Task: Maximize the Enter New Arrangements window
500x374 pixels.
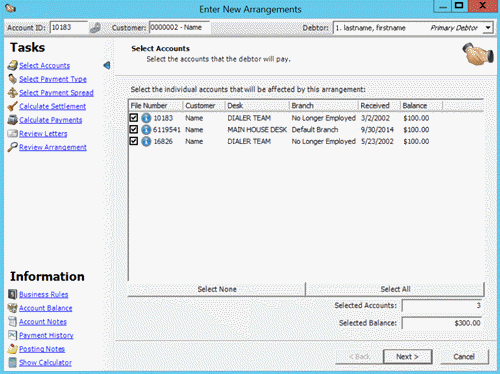Action: (x=460, y=6)
